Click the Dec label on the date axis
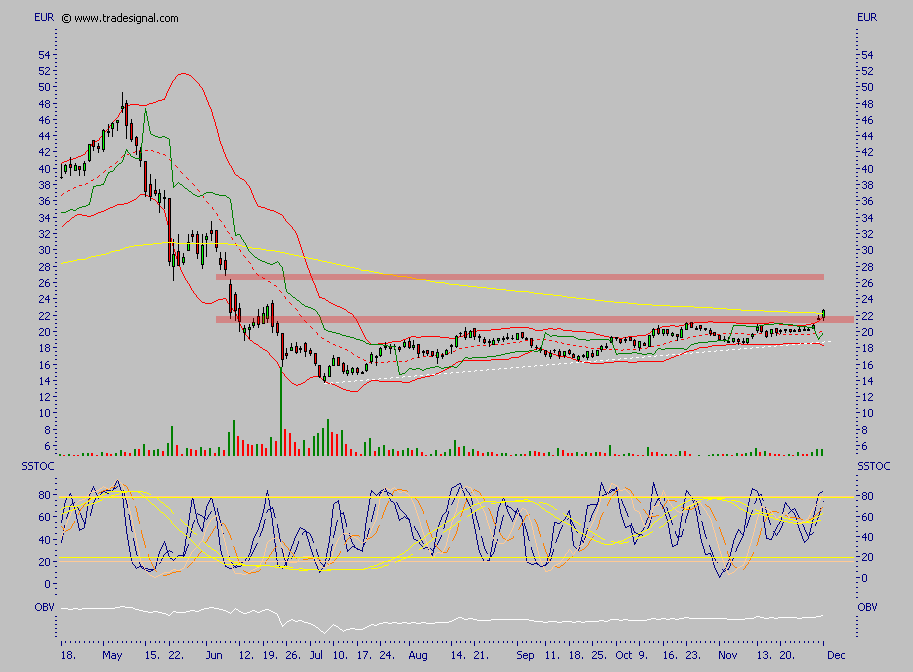The height and width of the screenshot is (672, 913). (x=836, y=655)
